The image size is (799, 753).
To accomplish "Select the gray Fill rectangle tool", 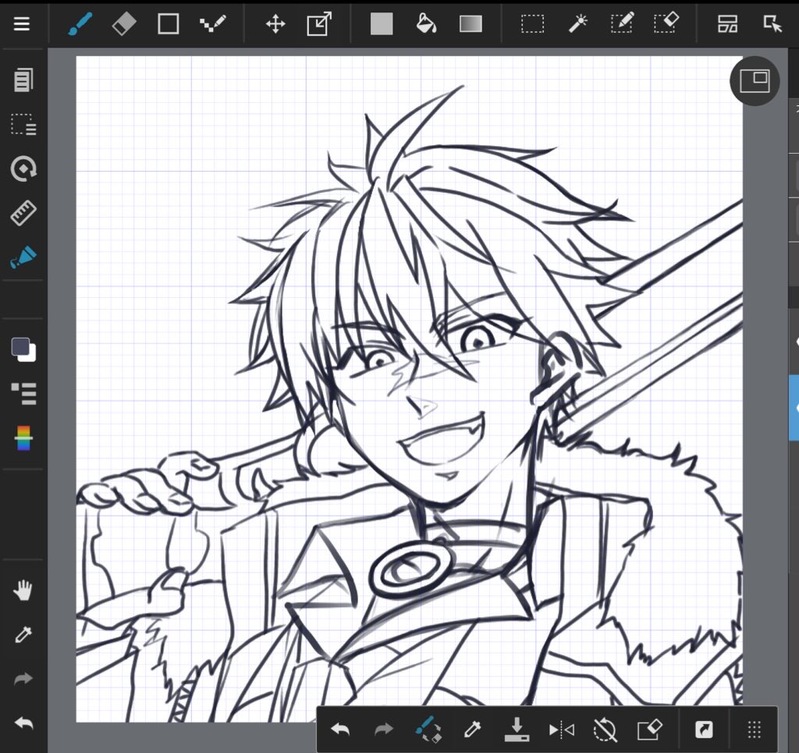I will [382, 24].
